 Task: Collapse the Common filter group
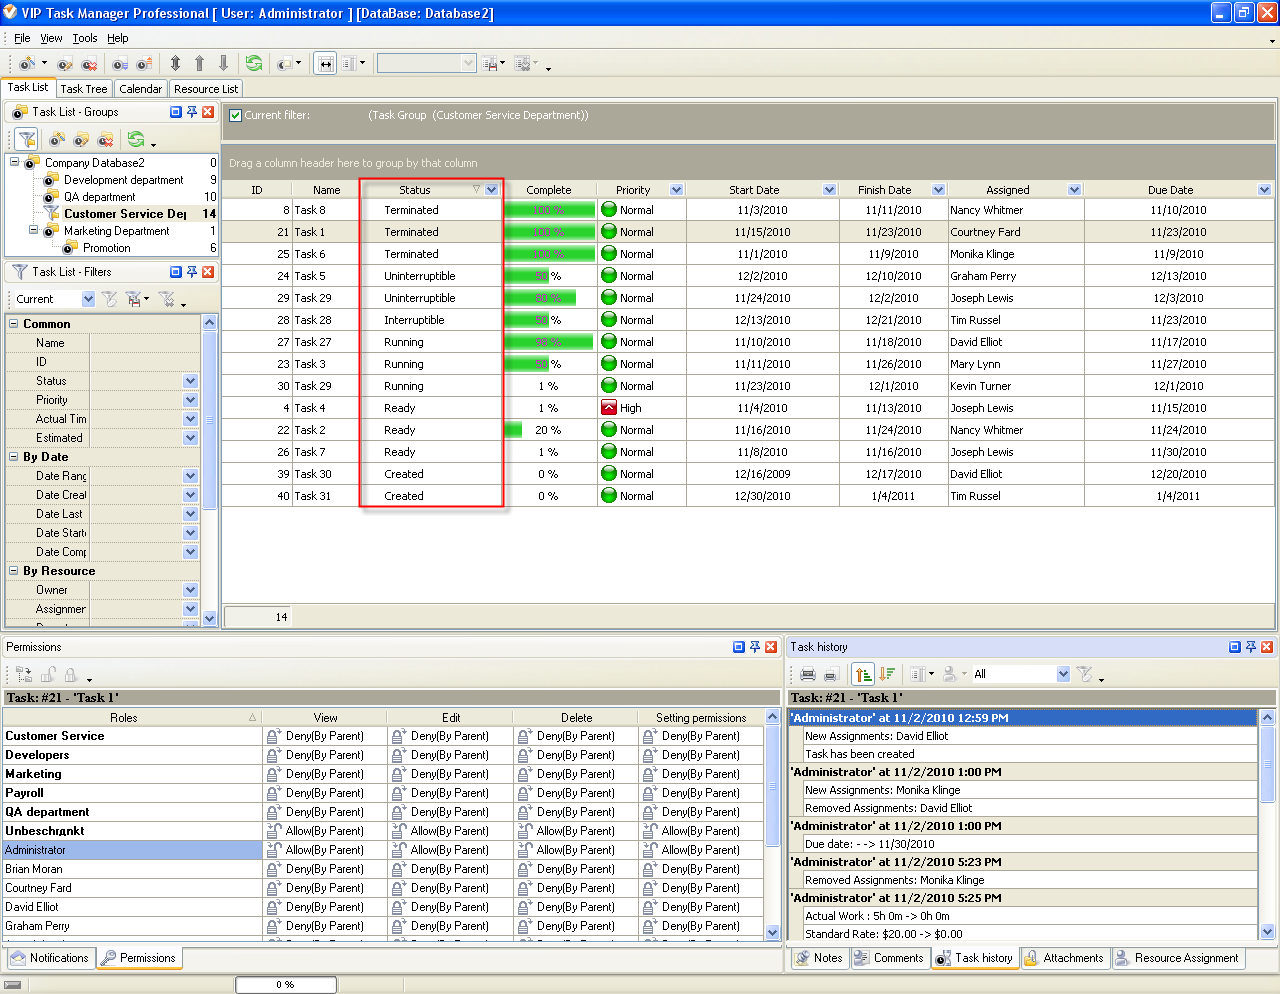coord(14,324)
